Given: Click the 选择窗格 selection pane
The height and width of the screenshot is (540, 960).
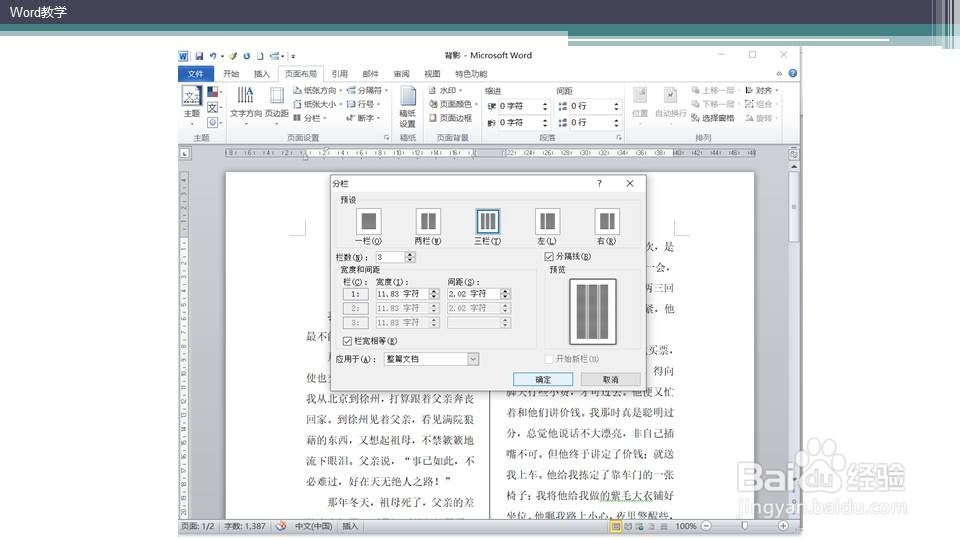Looking at the screenshot, I should pyautogui.click(x=713, y=118).
